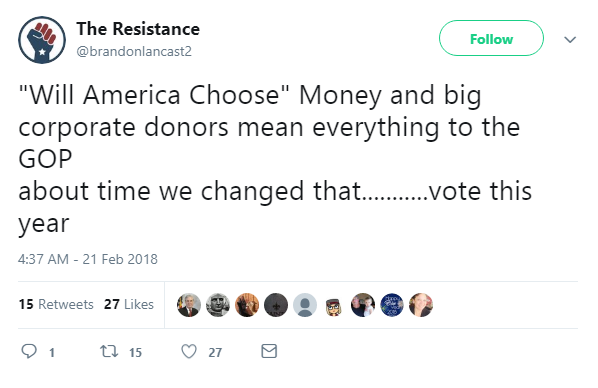Open first liker avatar of suited man
This screenshot has width=598, height=388.
coord(189,305)
